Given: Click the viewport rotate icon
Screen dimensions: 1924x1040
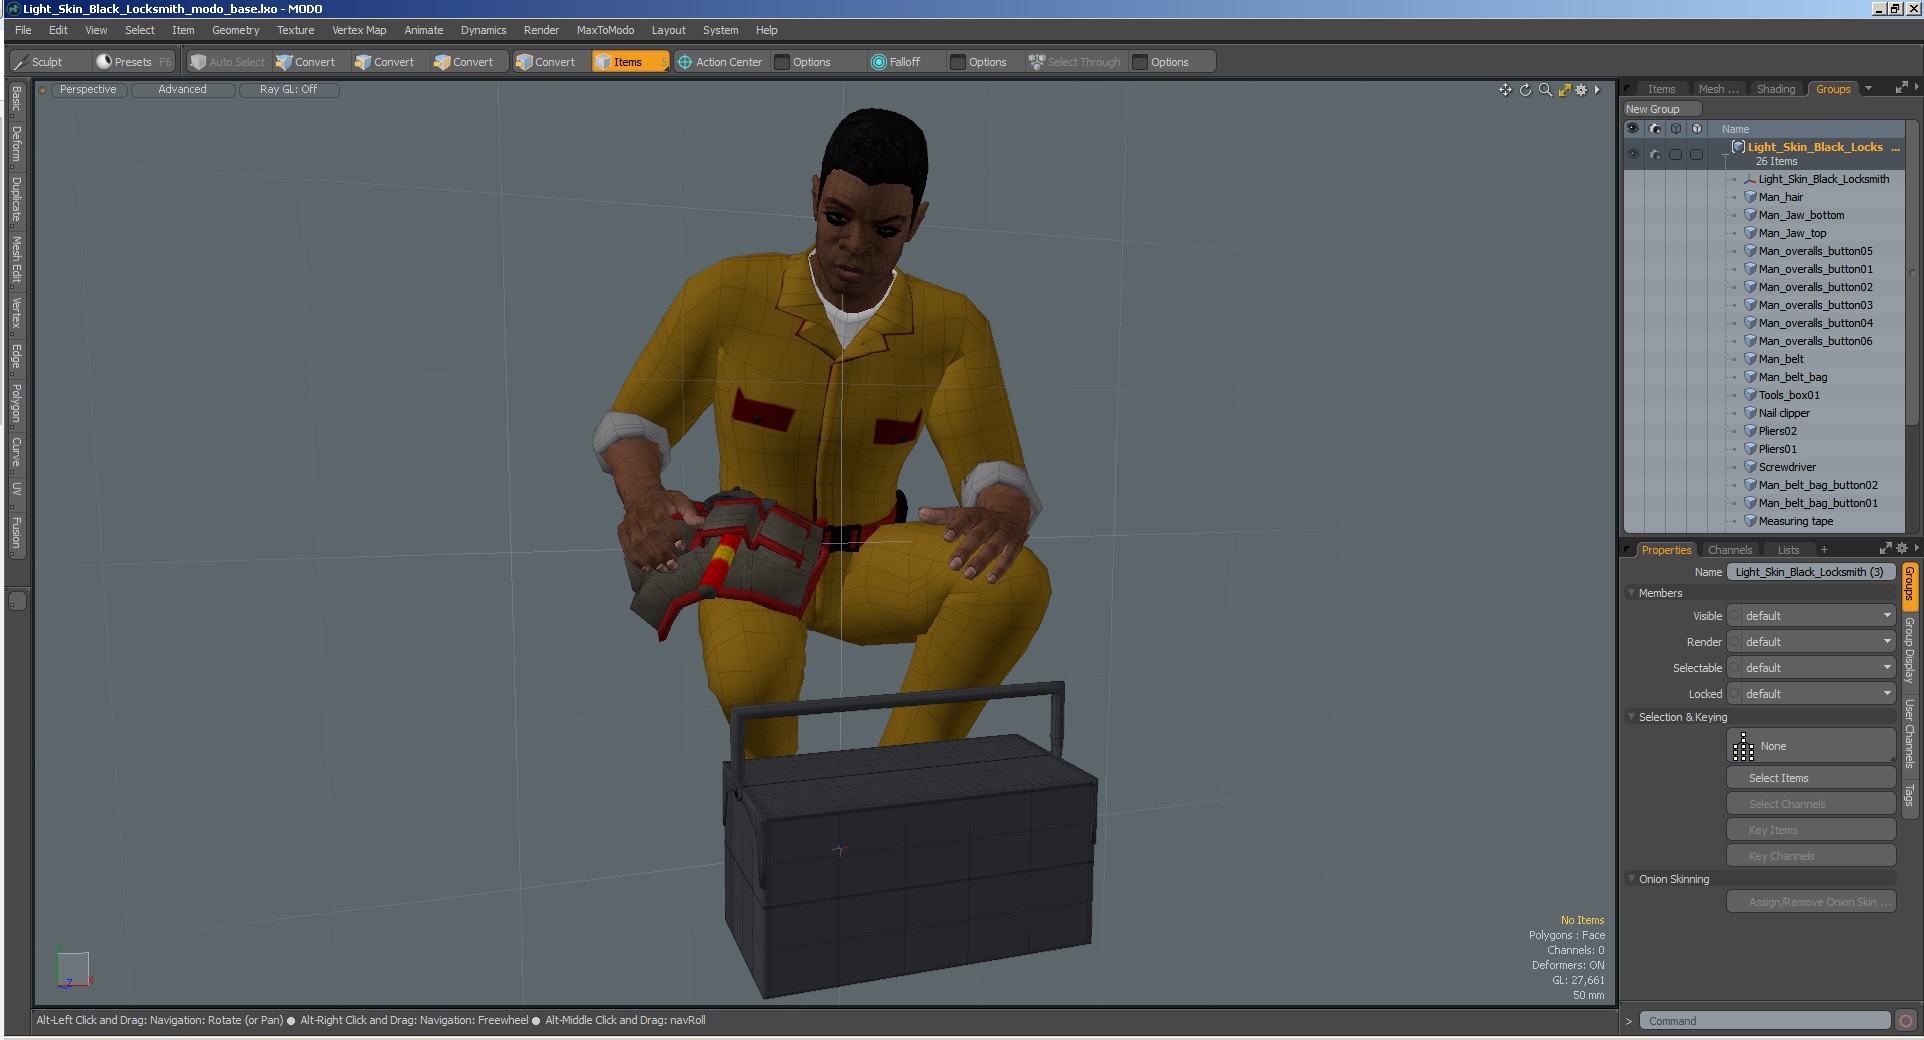Looking at the screenshot, I should click(x=1525, y=90).
